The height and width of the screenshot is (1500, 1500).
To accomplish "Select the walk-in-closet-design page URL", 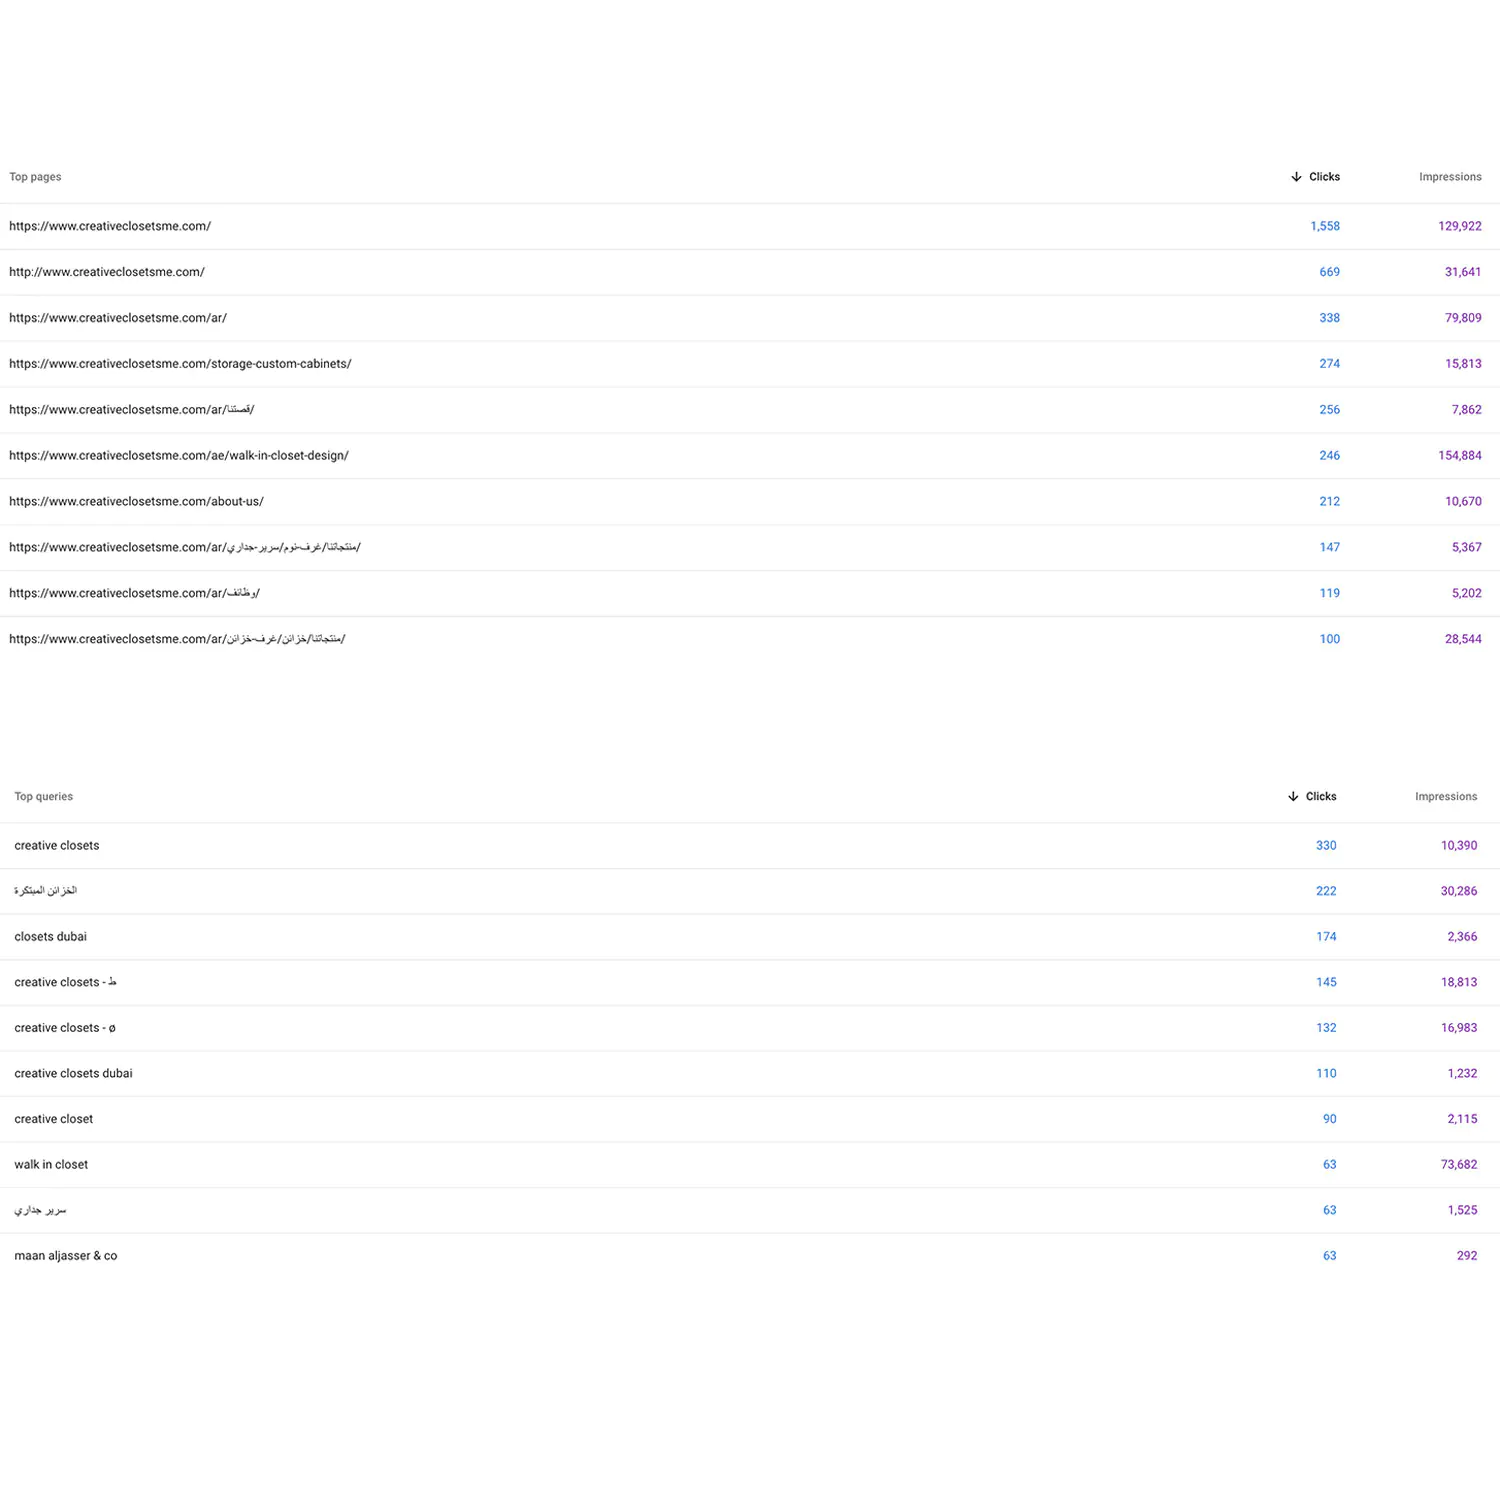I will pyautogui.click(x=179, y=456).
